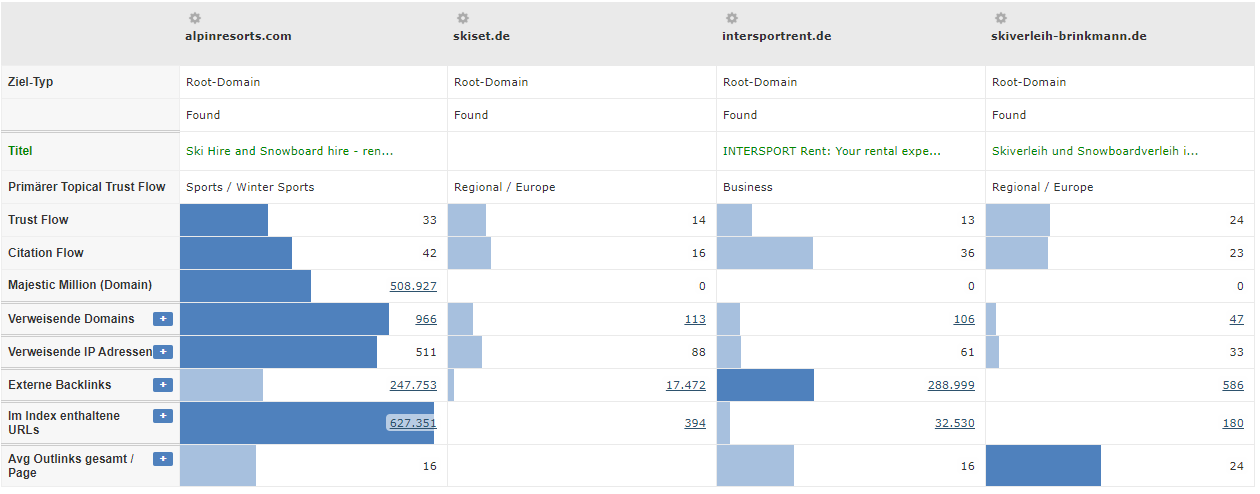The image size is (1260, 494).
Task: Open the 17.472 external backlinks link
Action: [686, 385]
